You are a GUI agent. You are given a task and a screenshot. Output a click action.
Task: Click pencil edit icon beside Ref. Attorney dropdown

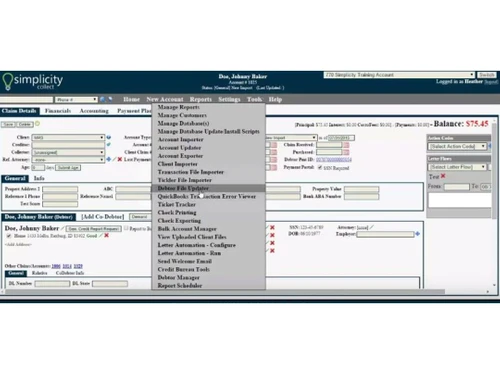114,159
